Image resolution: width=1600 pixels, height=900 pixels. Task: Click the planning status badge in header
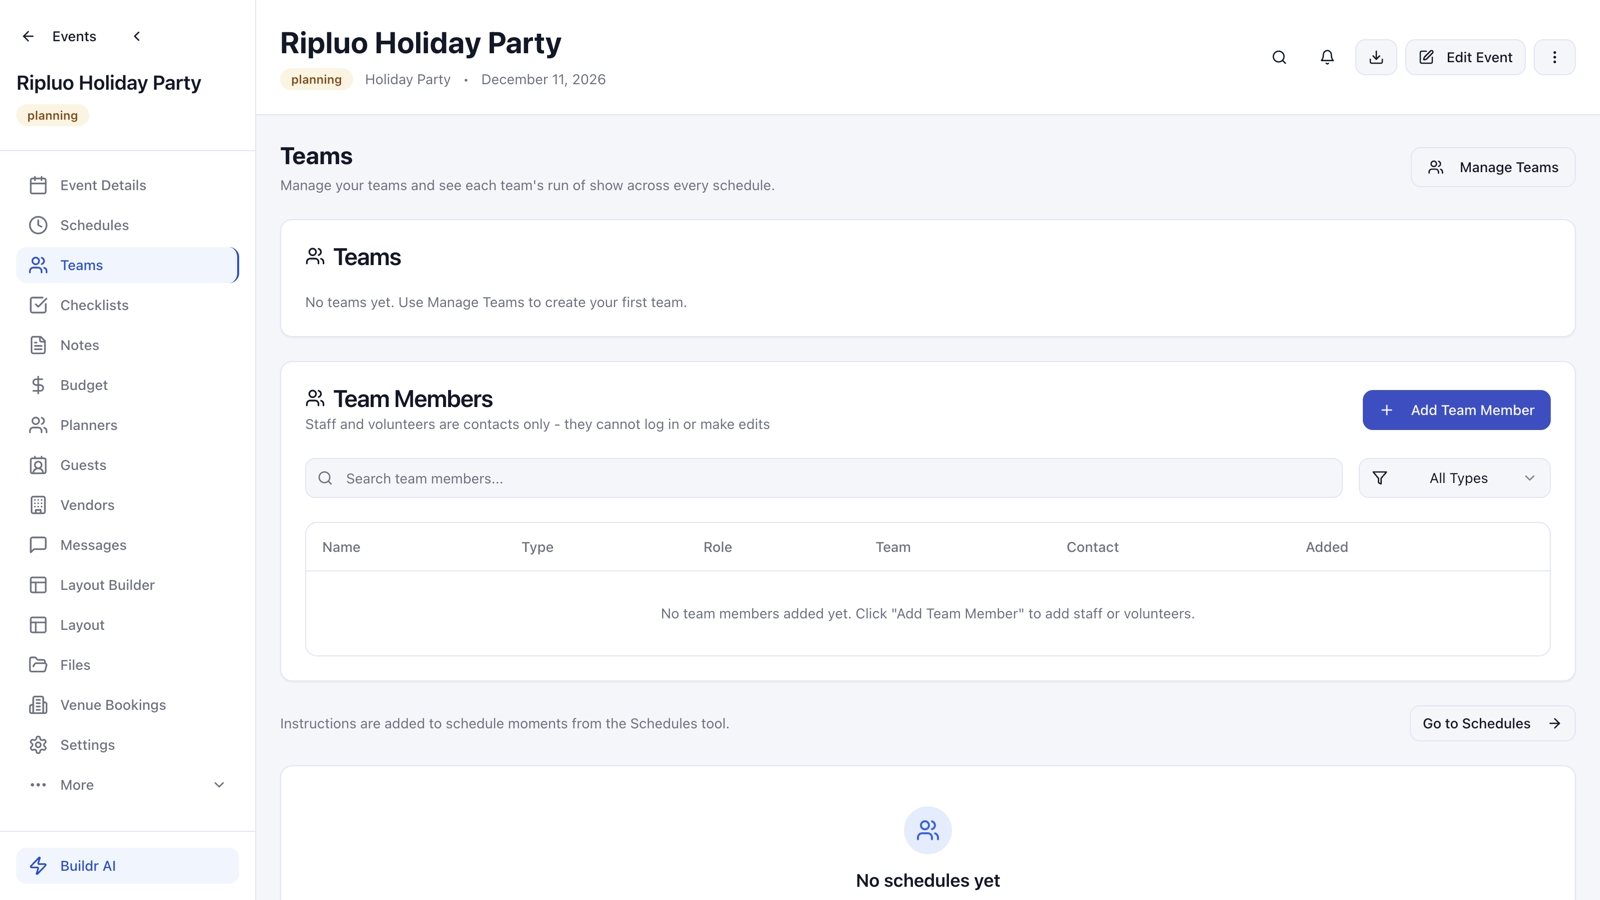tap(316, 79)
